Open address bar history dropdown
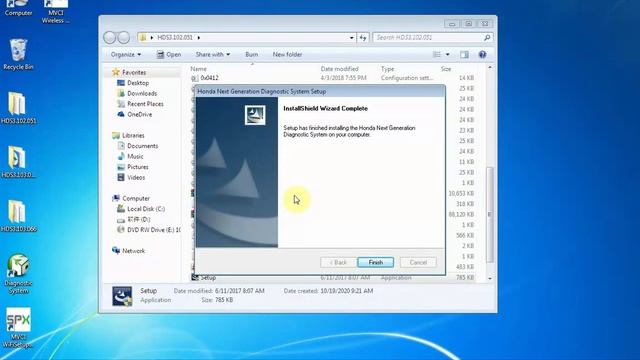This screenshot has height=360, width=640. 351,38
